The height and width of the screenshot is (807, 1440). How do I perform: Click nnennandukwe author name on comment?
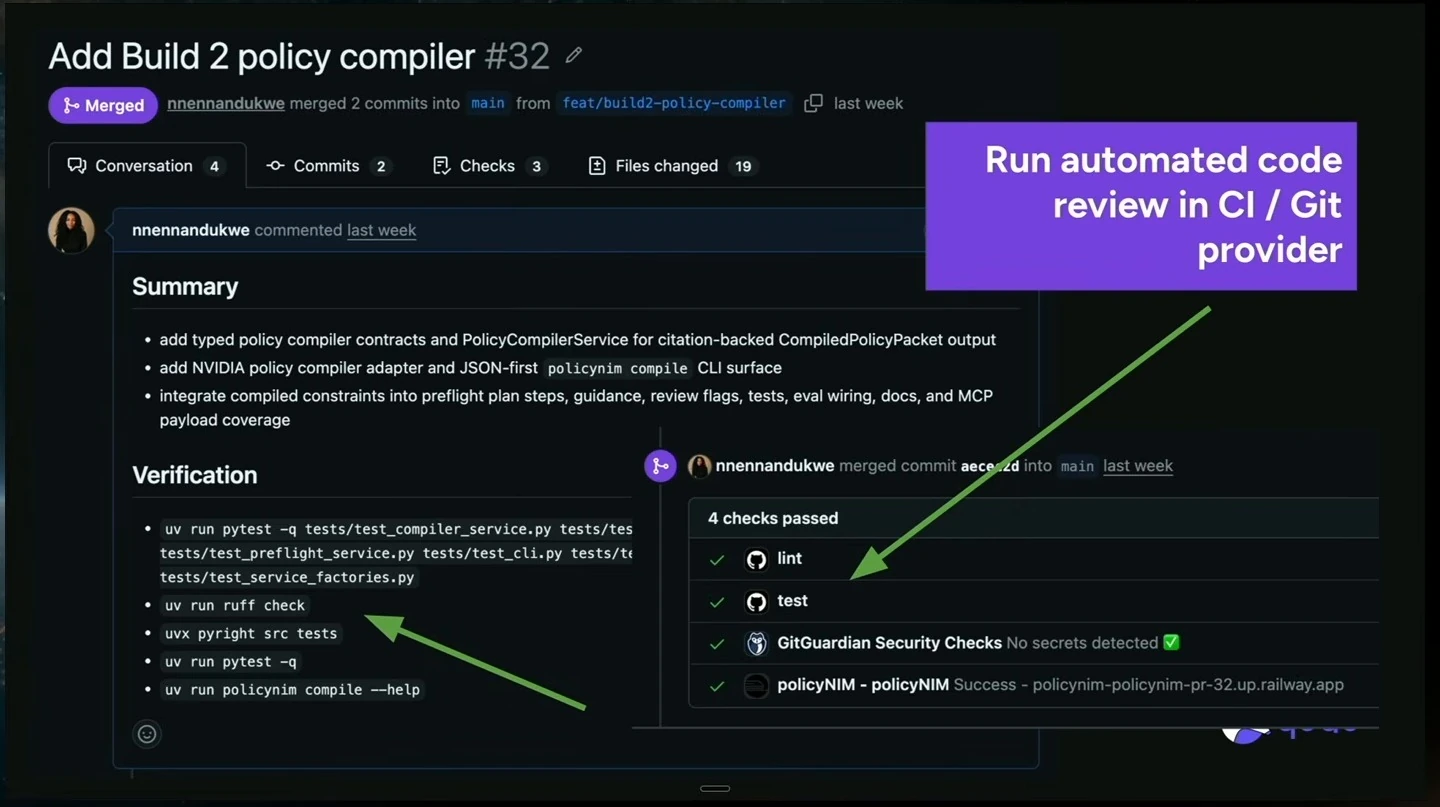191,230
